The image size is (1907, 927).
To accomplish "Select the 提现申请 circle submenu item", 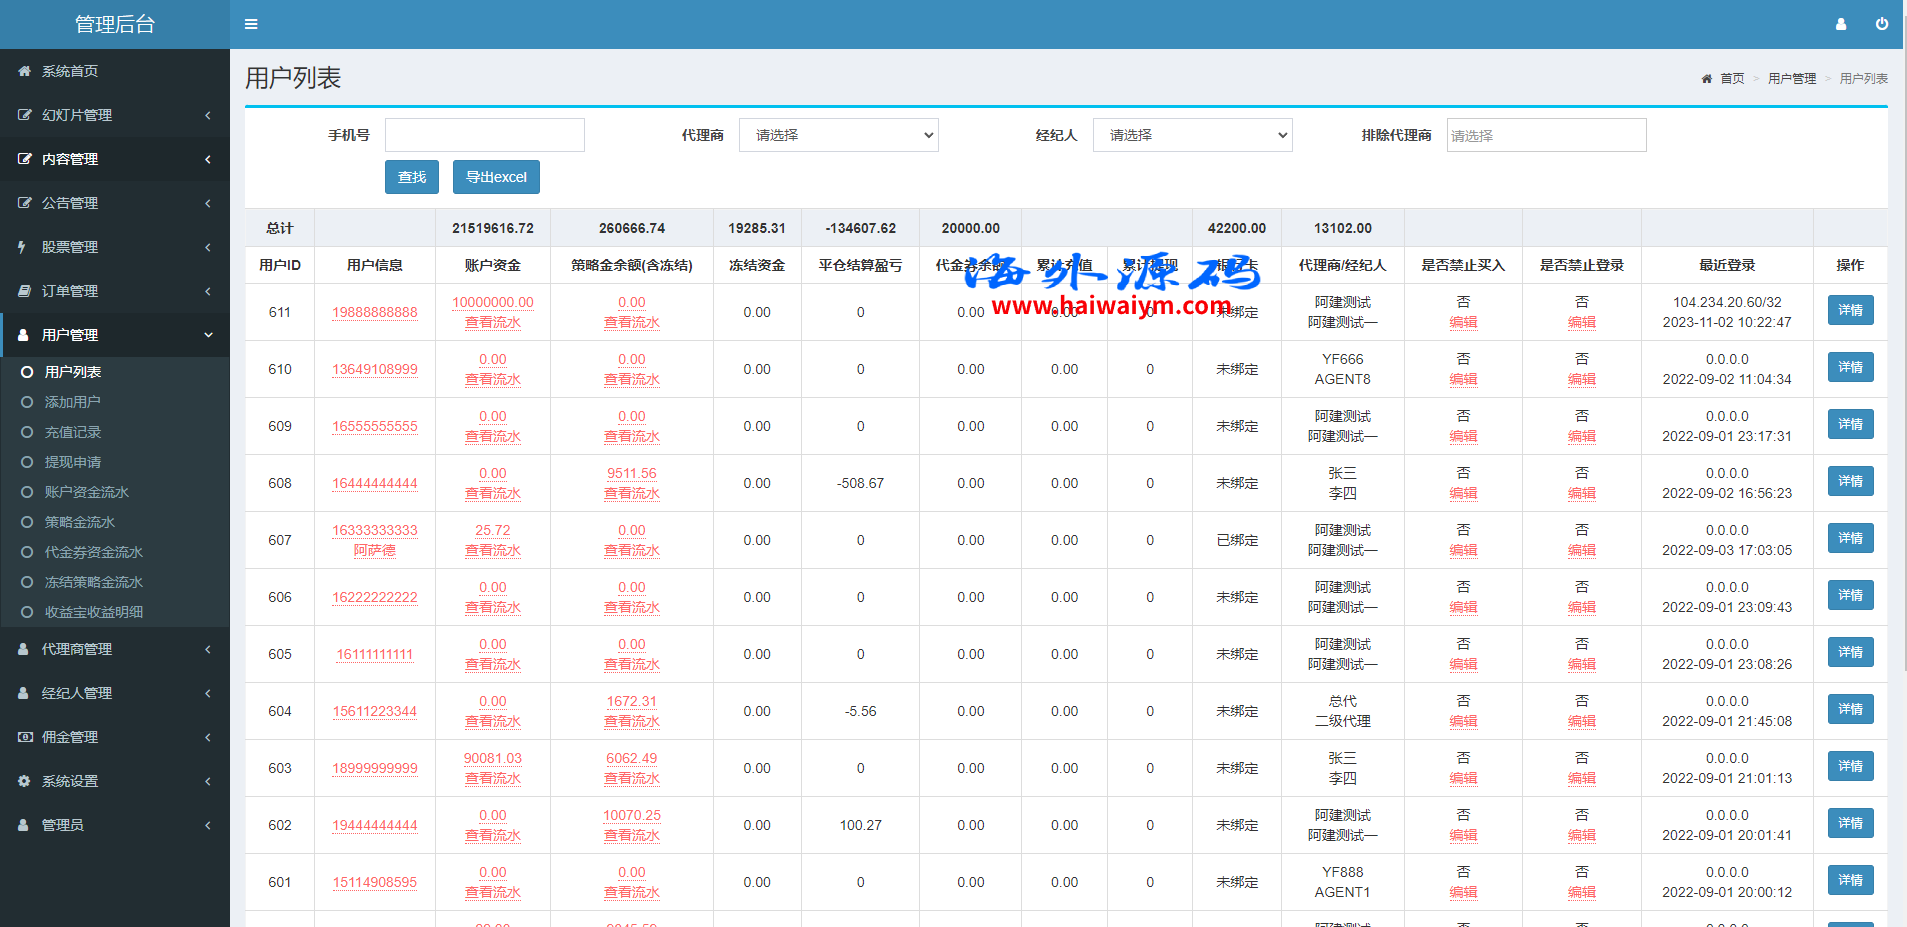I will [72, 462].
